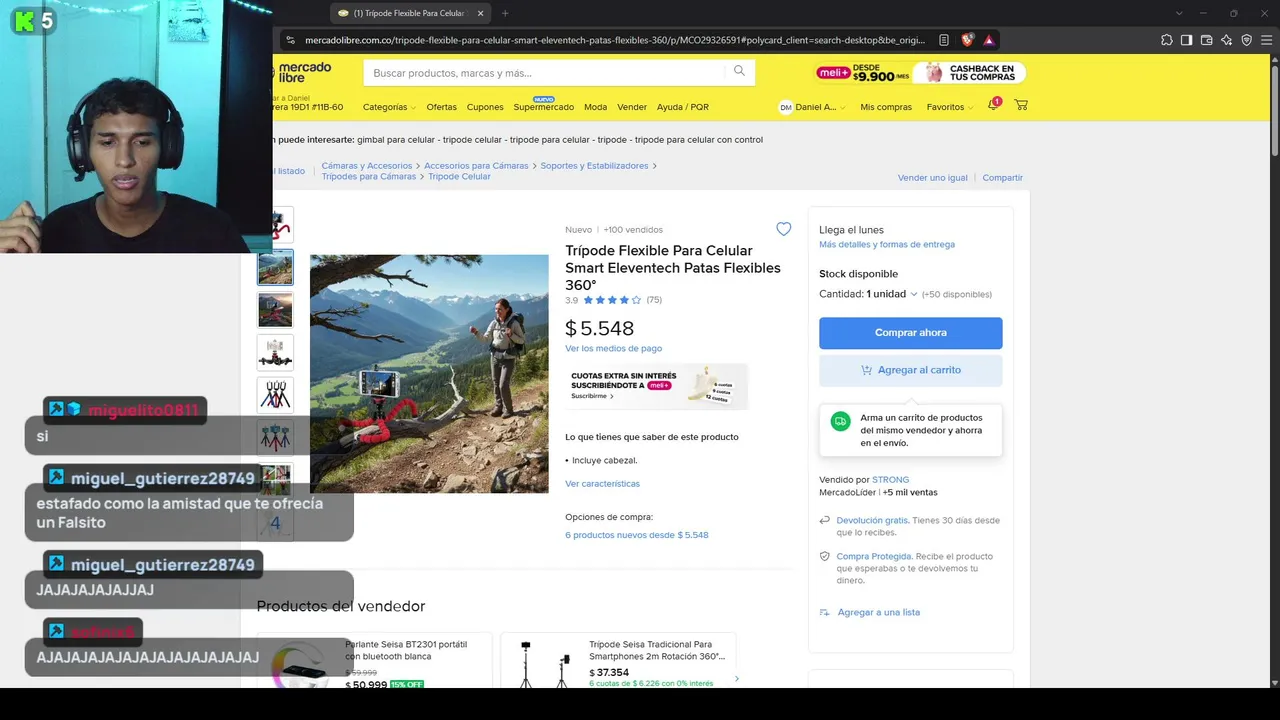Click the next arrow in seller products carousel
The width and height of the screenshot is (1280, 720).
coord(737,679)
